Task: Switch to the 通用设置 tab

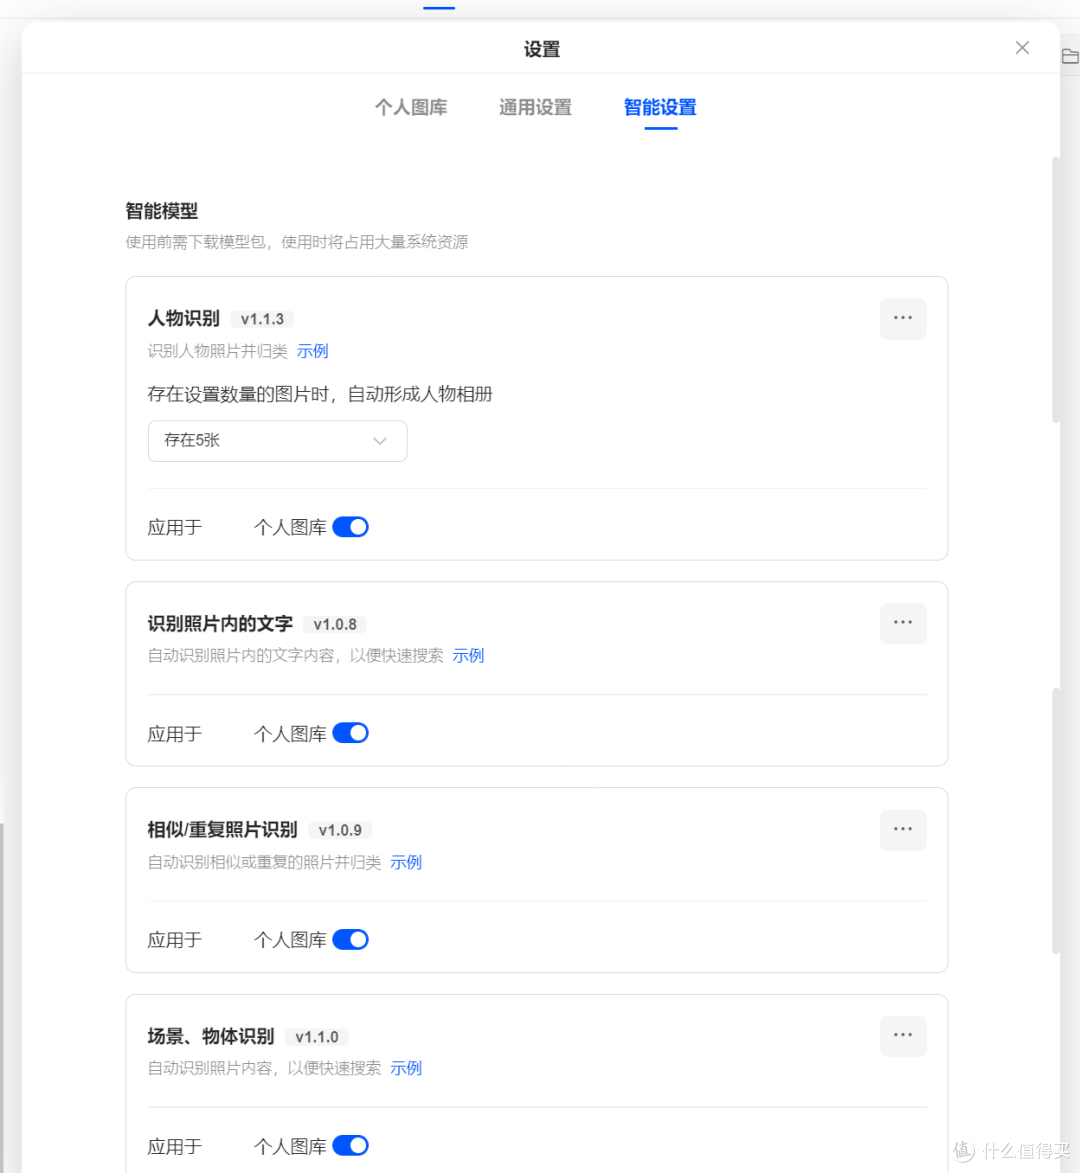Action: tap(536, 107)
